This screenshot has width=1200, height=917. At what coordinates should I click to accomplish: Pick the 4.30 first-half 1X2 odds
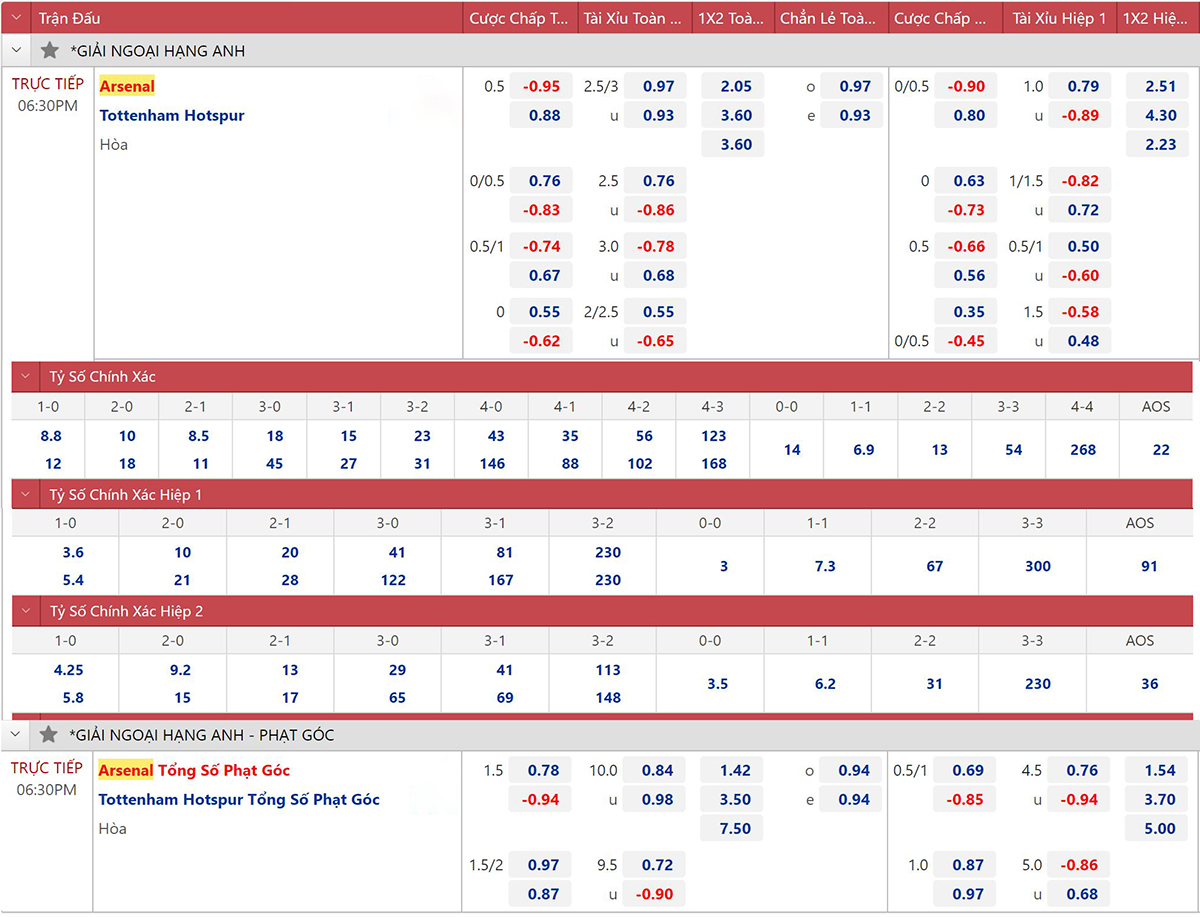(1160, 116)
